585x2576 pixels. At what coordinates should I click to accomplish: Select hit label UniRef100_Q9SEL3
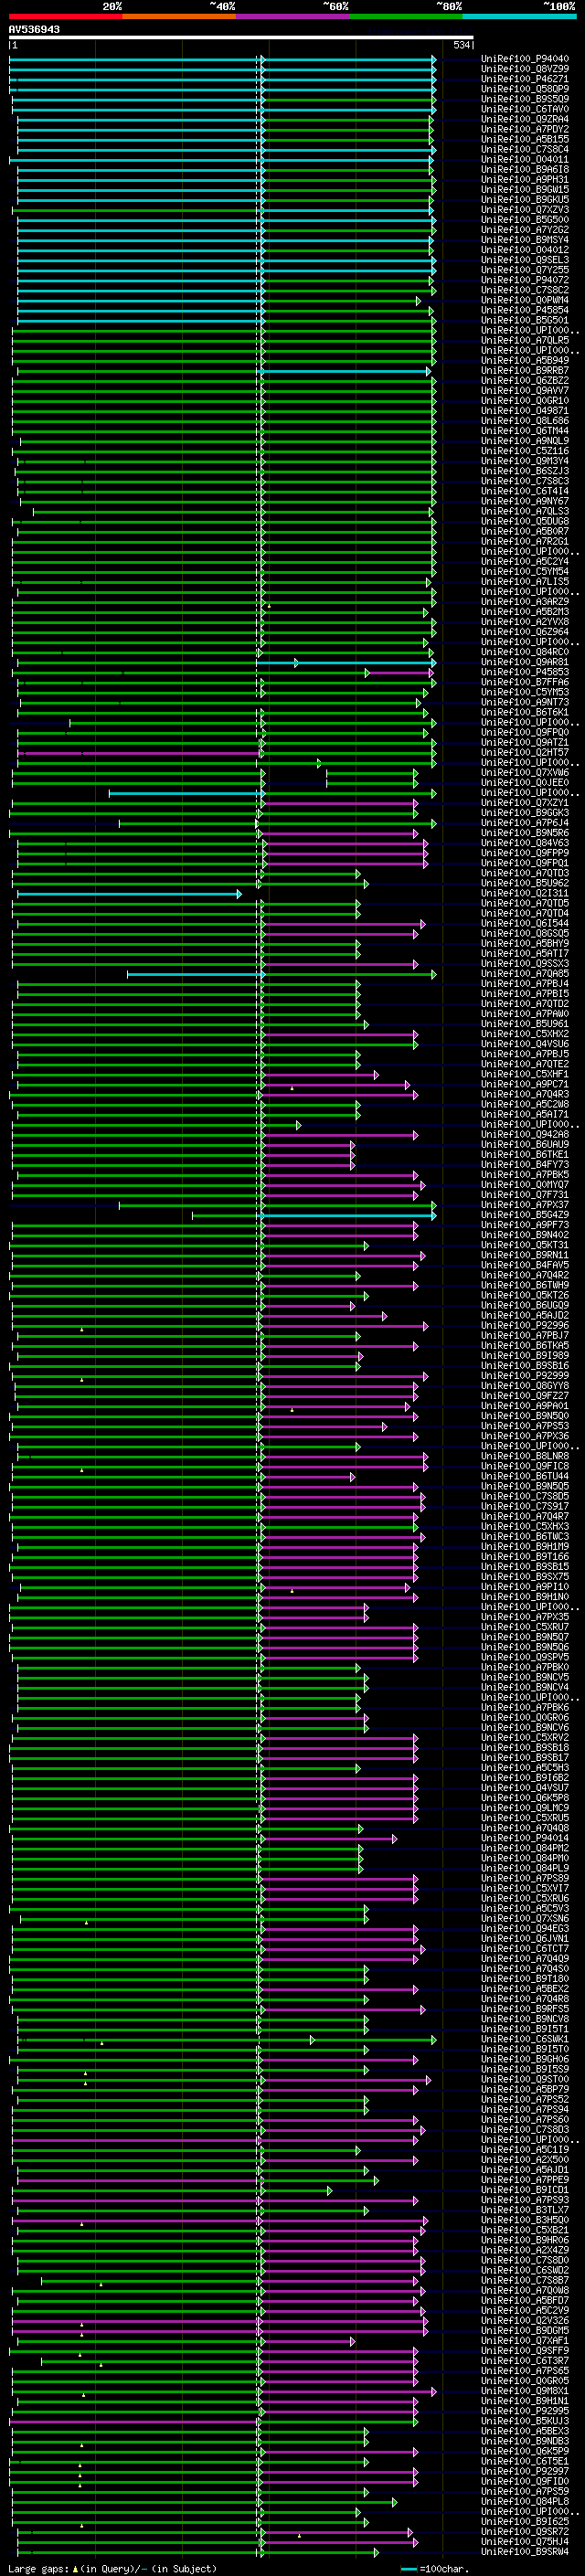click(525, 260)
